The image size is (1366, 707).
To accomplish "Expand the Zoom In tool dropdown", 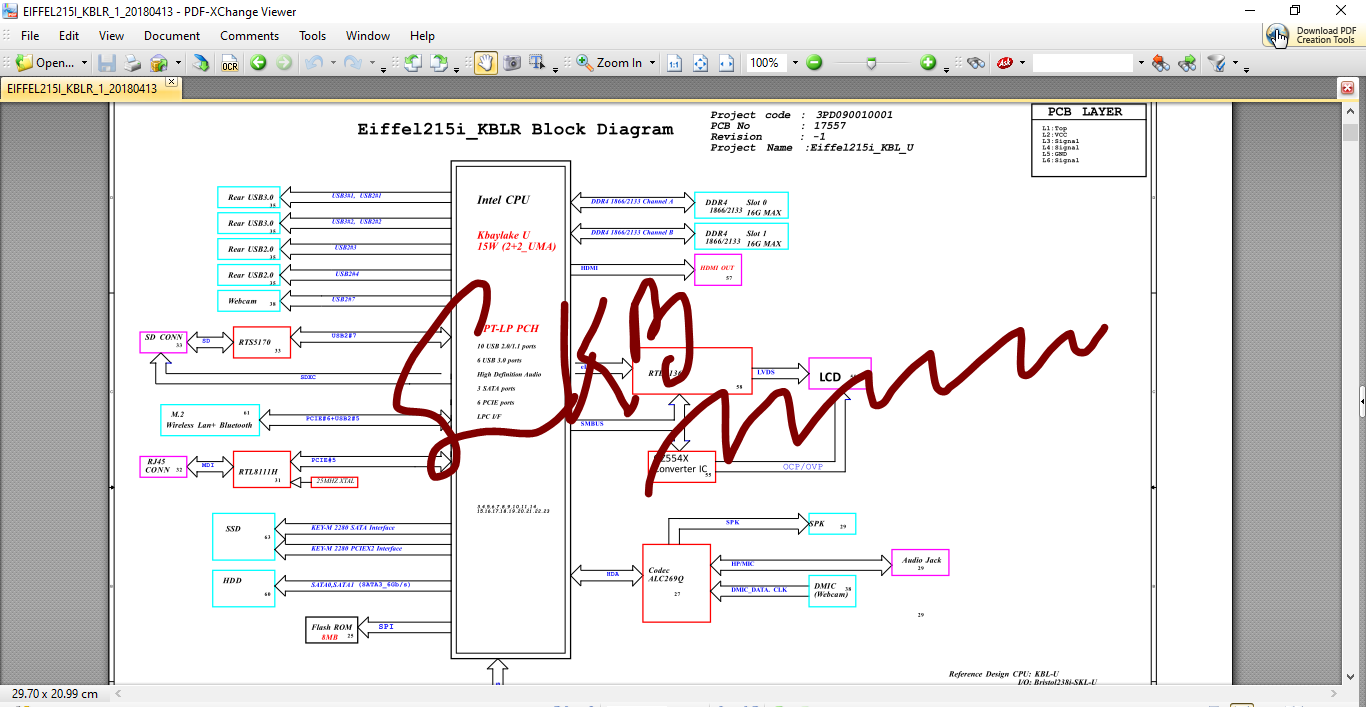I will click(x=652, y=63).
